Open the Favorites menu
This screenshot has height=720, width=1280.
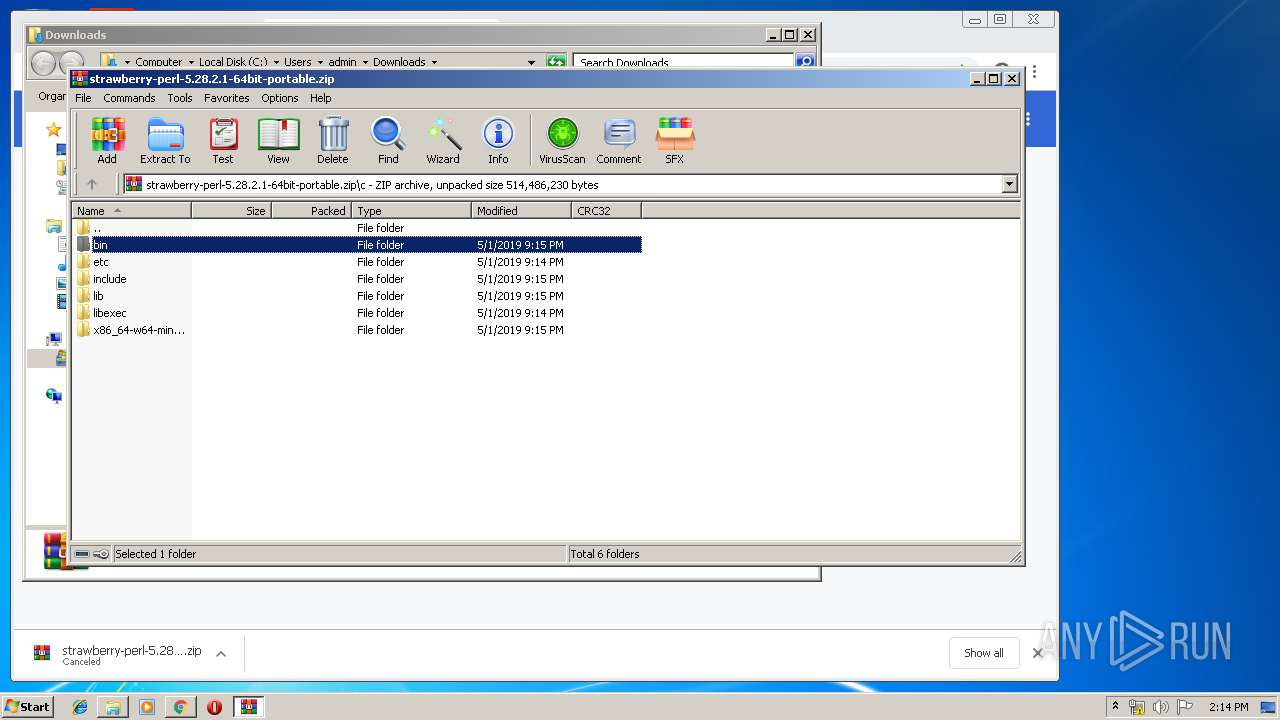(x=227, y=98)
